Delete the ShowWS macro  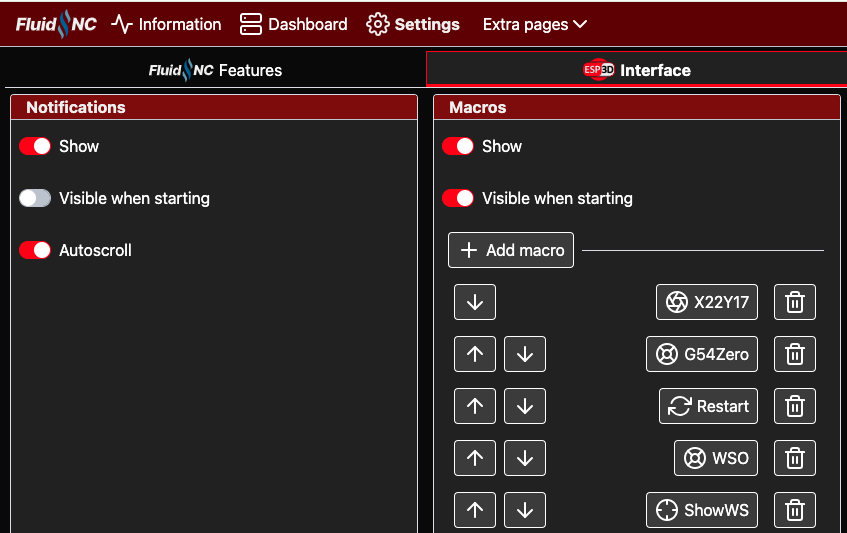(795, 510)
